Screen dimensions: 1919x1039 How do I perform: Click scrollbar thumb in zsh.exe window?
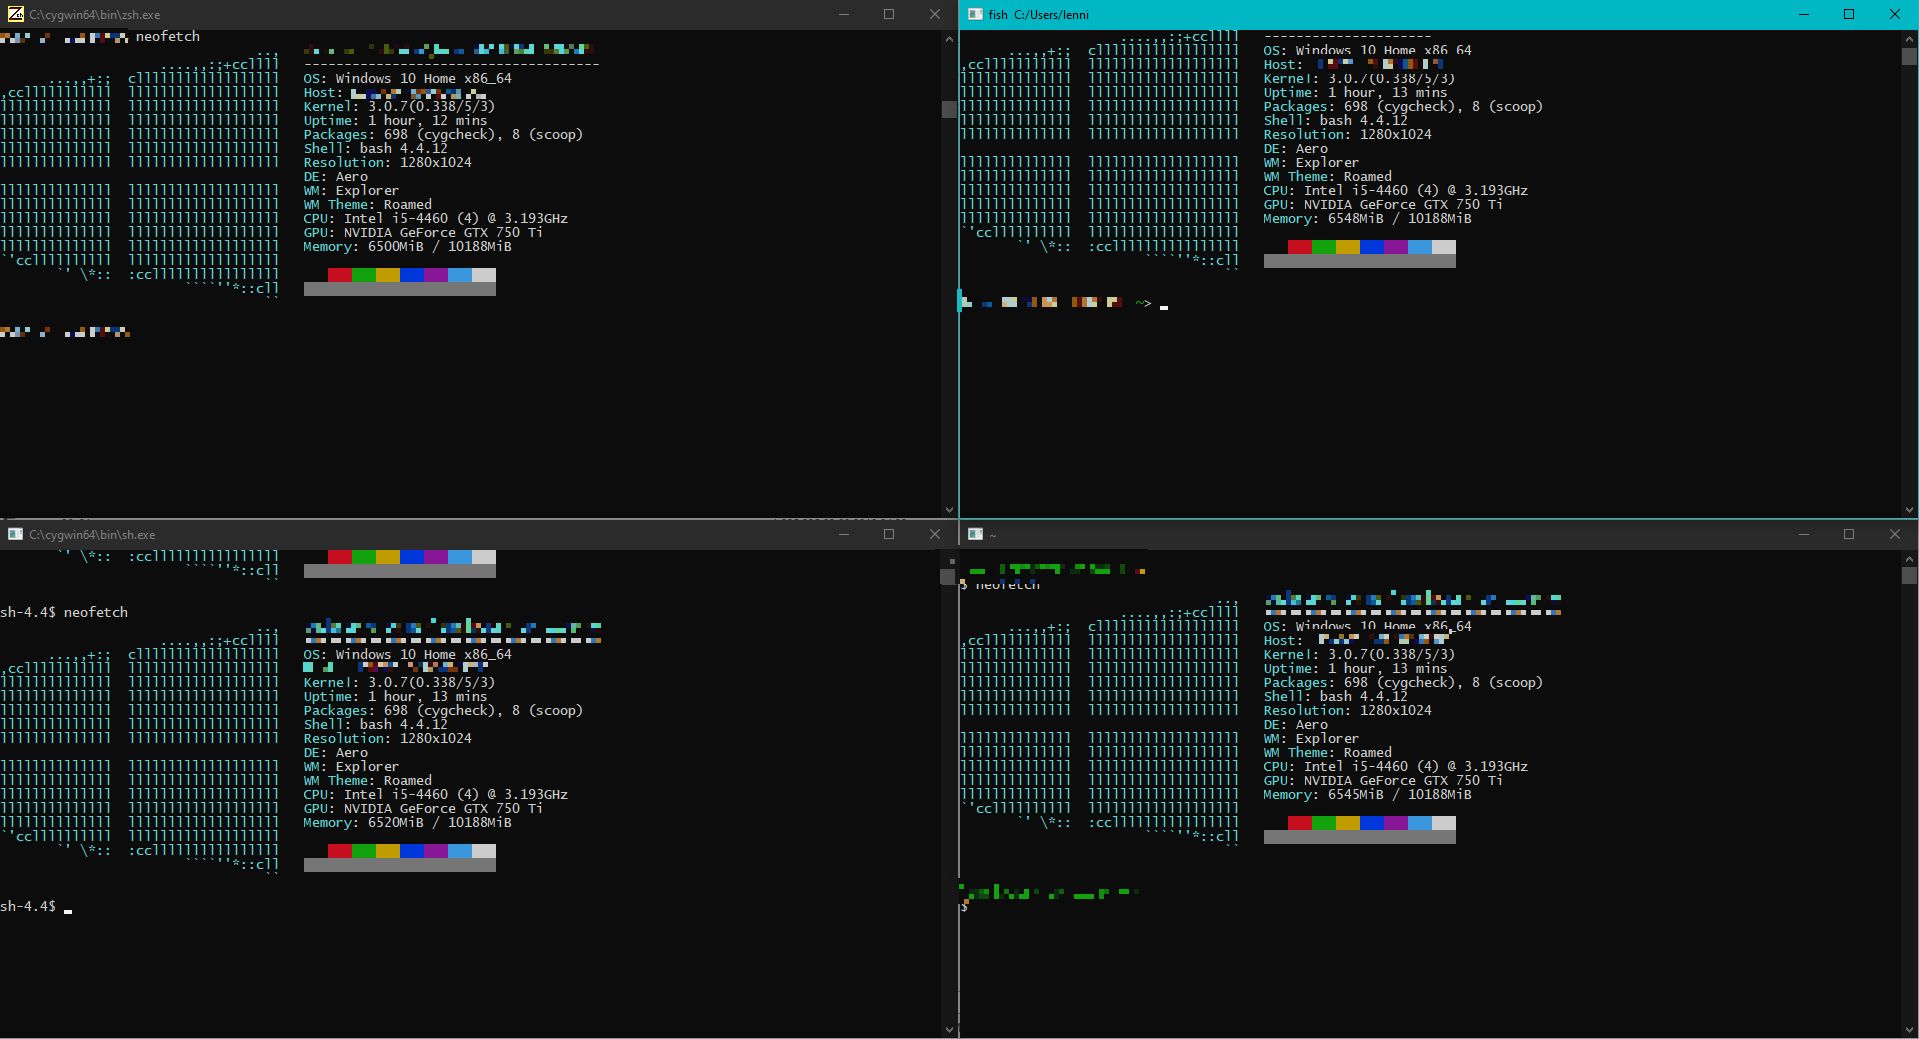click(x=949, y=109)
